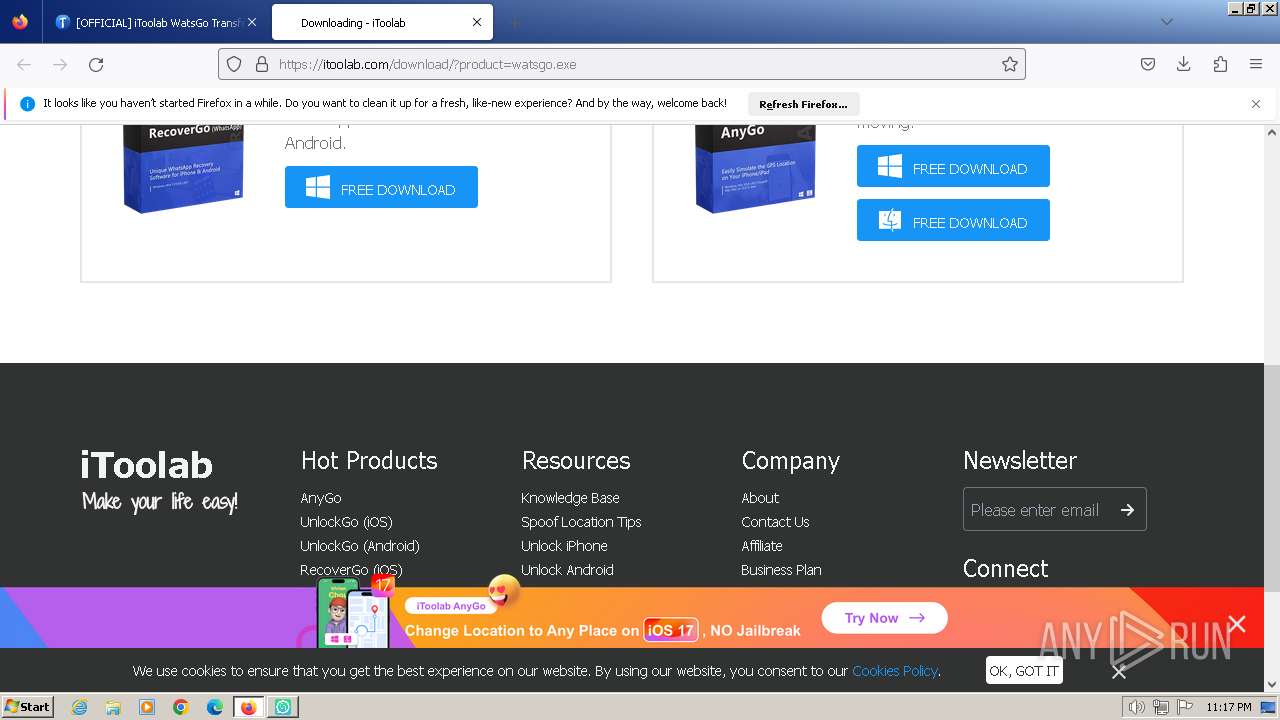The width and height of the screenshot is (1280, 720).
Task: Close the iToolab WatsGo tab
Action: coord(251,22)
